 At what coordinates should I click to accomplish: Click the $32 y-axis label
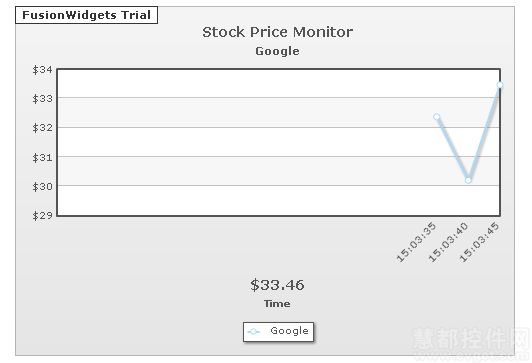pos(42,128)
